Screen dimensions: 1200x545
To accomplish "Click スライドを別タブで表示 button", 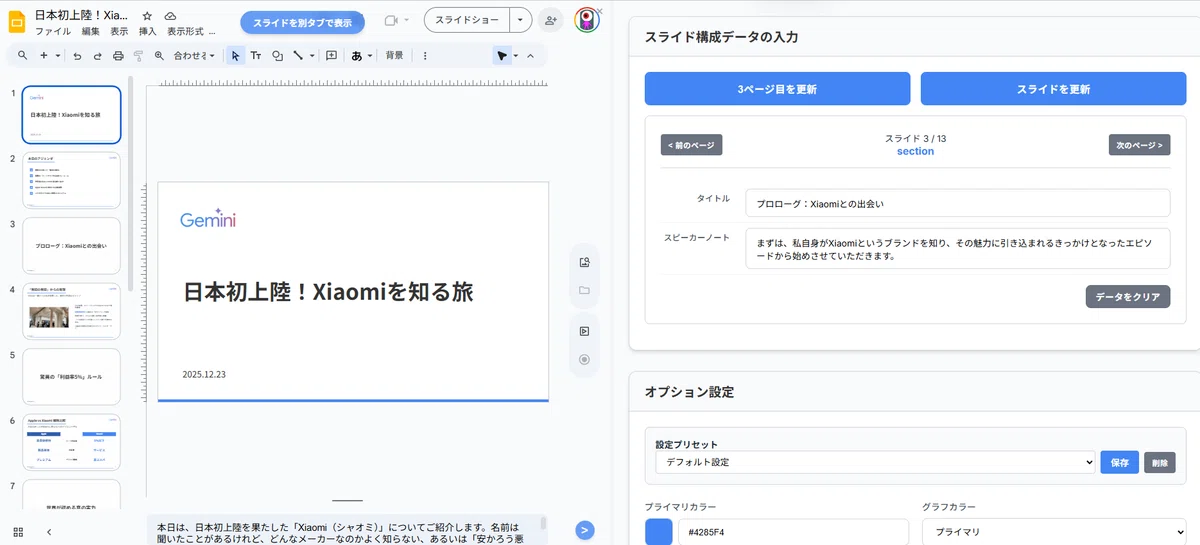I will (302, 22).
